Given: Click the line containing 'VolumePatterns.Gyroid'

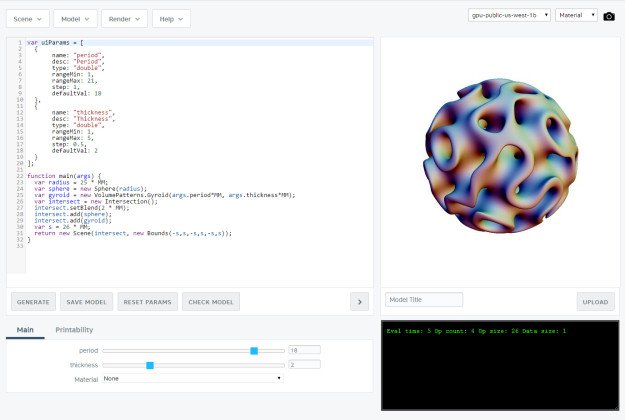Looking at the screenshot, I should pyautogui.click(x=165, y=195).
